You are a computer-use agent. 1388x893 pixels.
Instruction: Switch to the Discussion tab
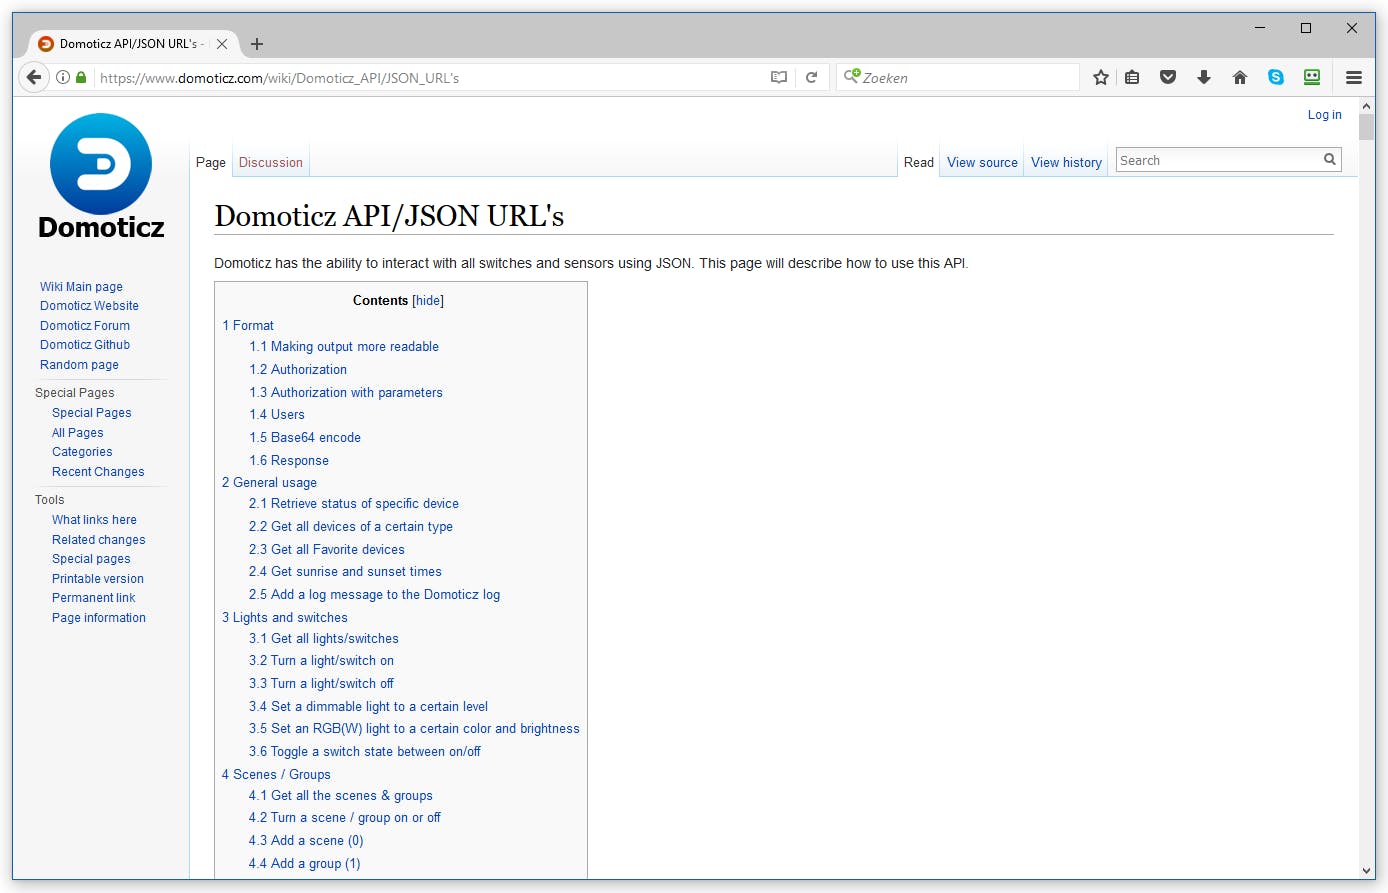click(271, 162)
